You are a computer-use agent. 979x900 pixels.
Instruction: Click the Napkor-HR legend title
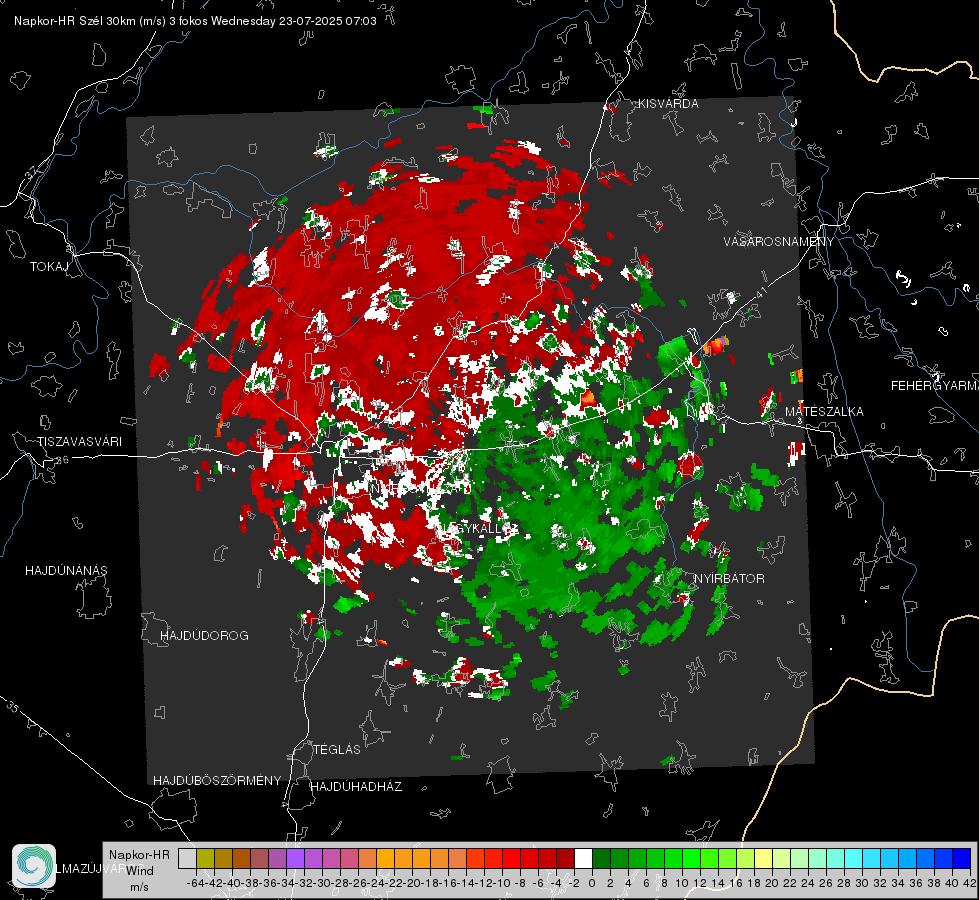(x=139, y=855)
